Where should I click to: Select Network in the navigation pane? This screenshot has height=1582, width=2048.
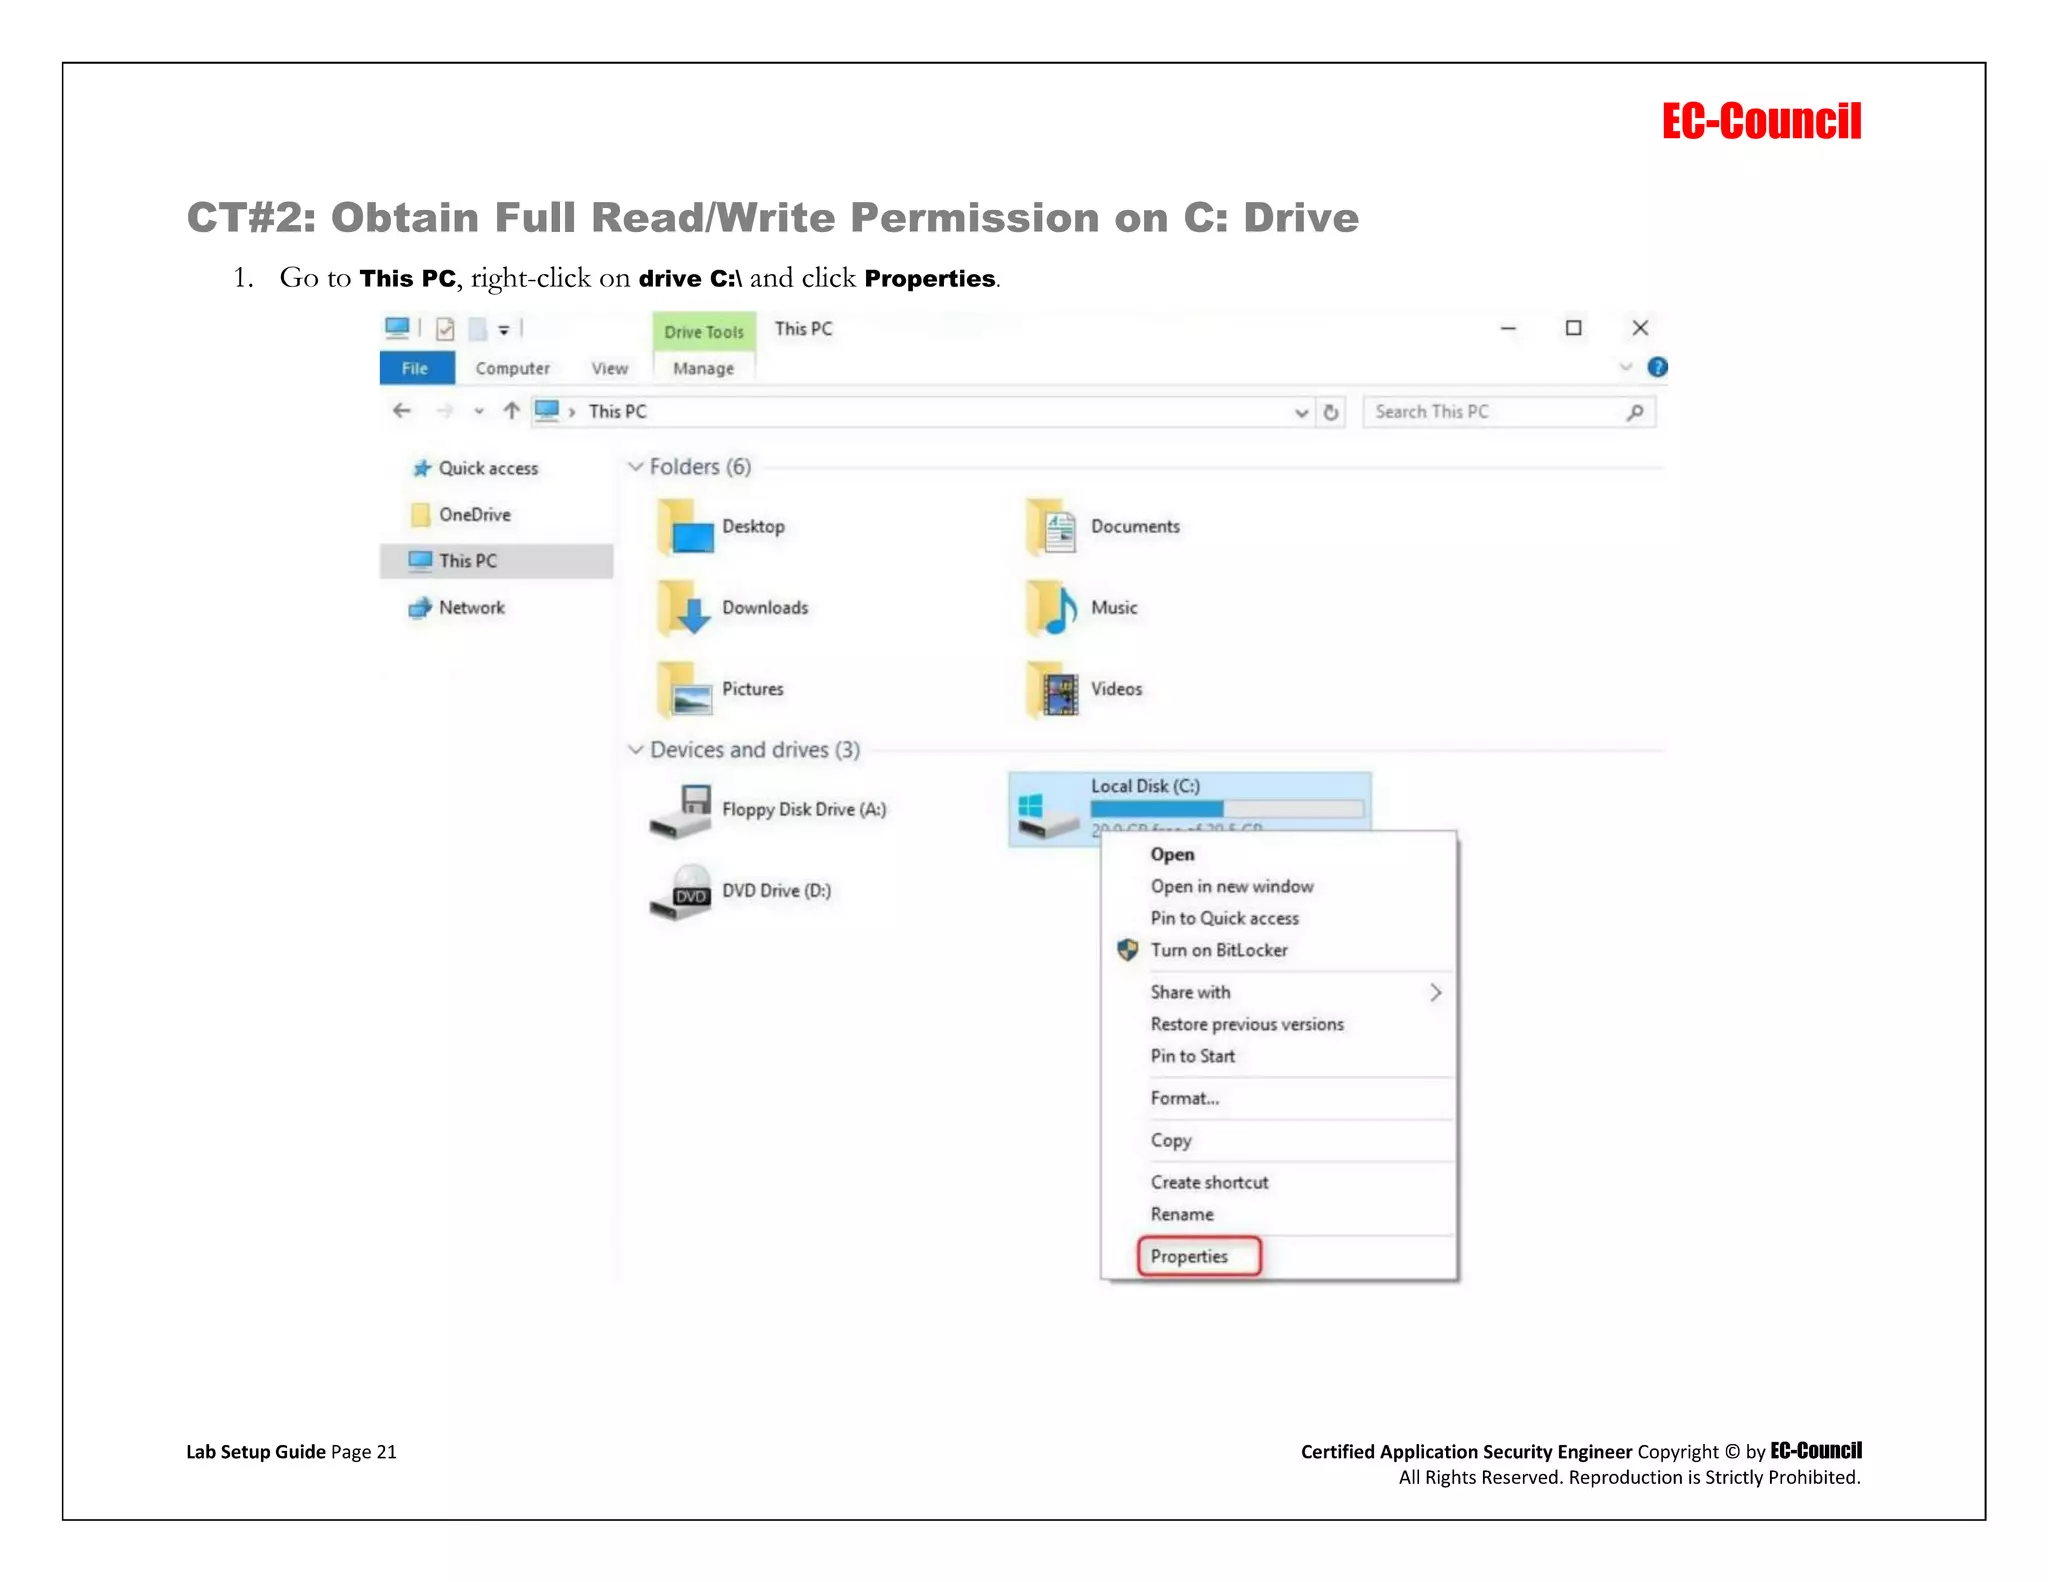pos(471,608)
